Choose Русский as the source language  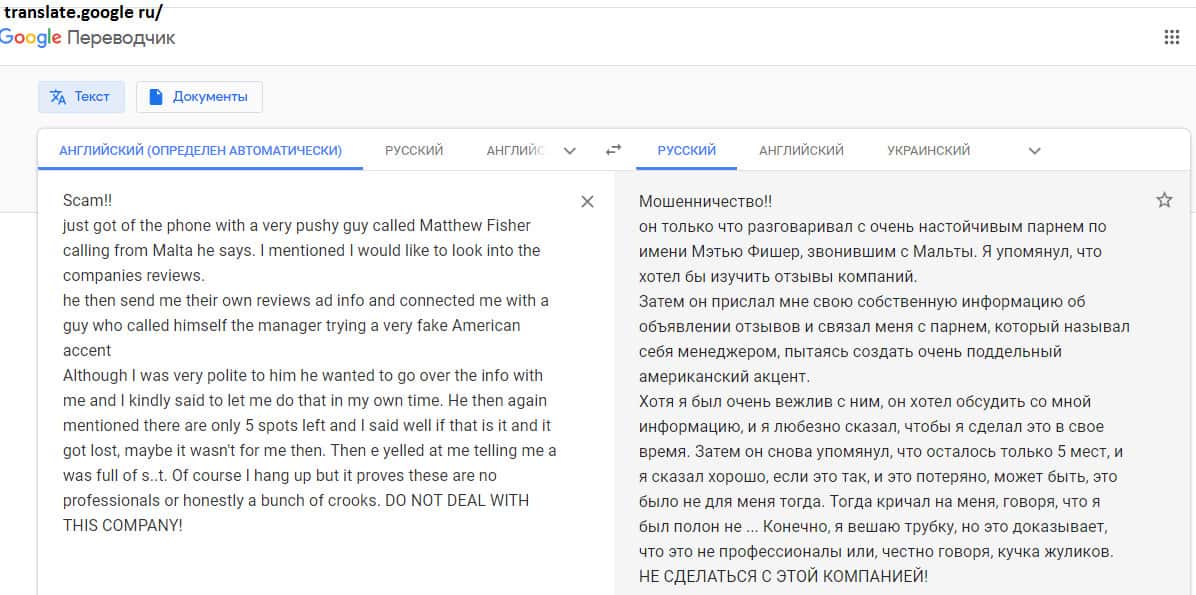[x=414, y=150]
